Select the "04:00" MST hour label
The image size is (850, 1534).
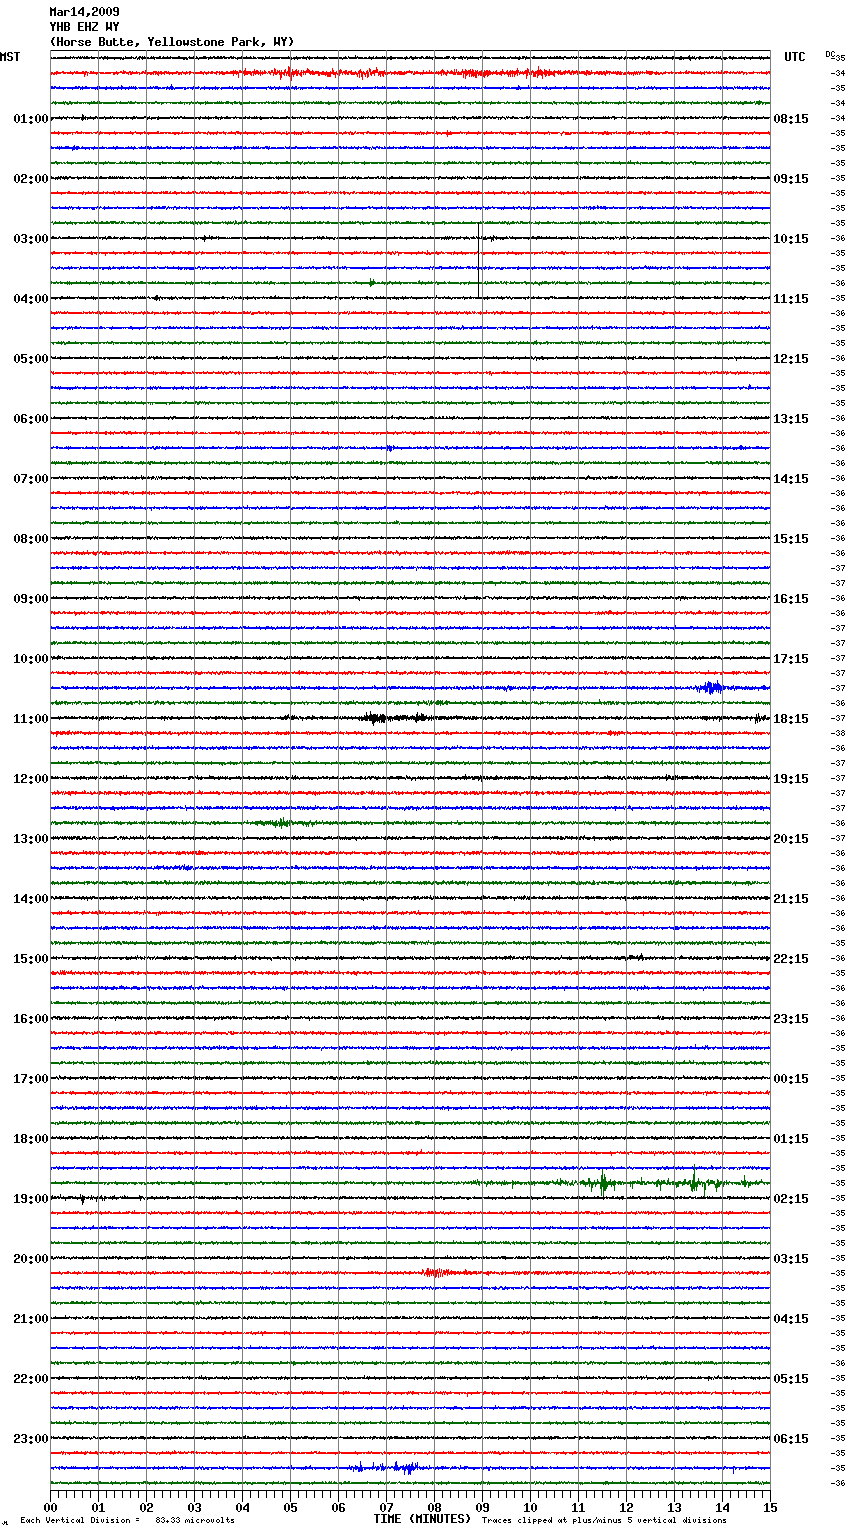click(31, 299)
